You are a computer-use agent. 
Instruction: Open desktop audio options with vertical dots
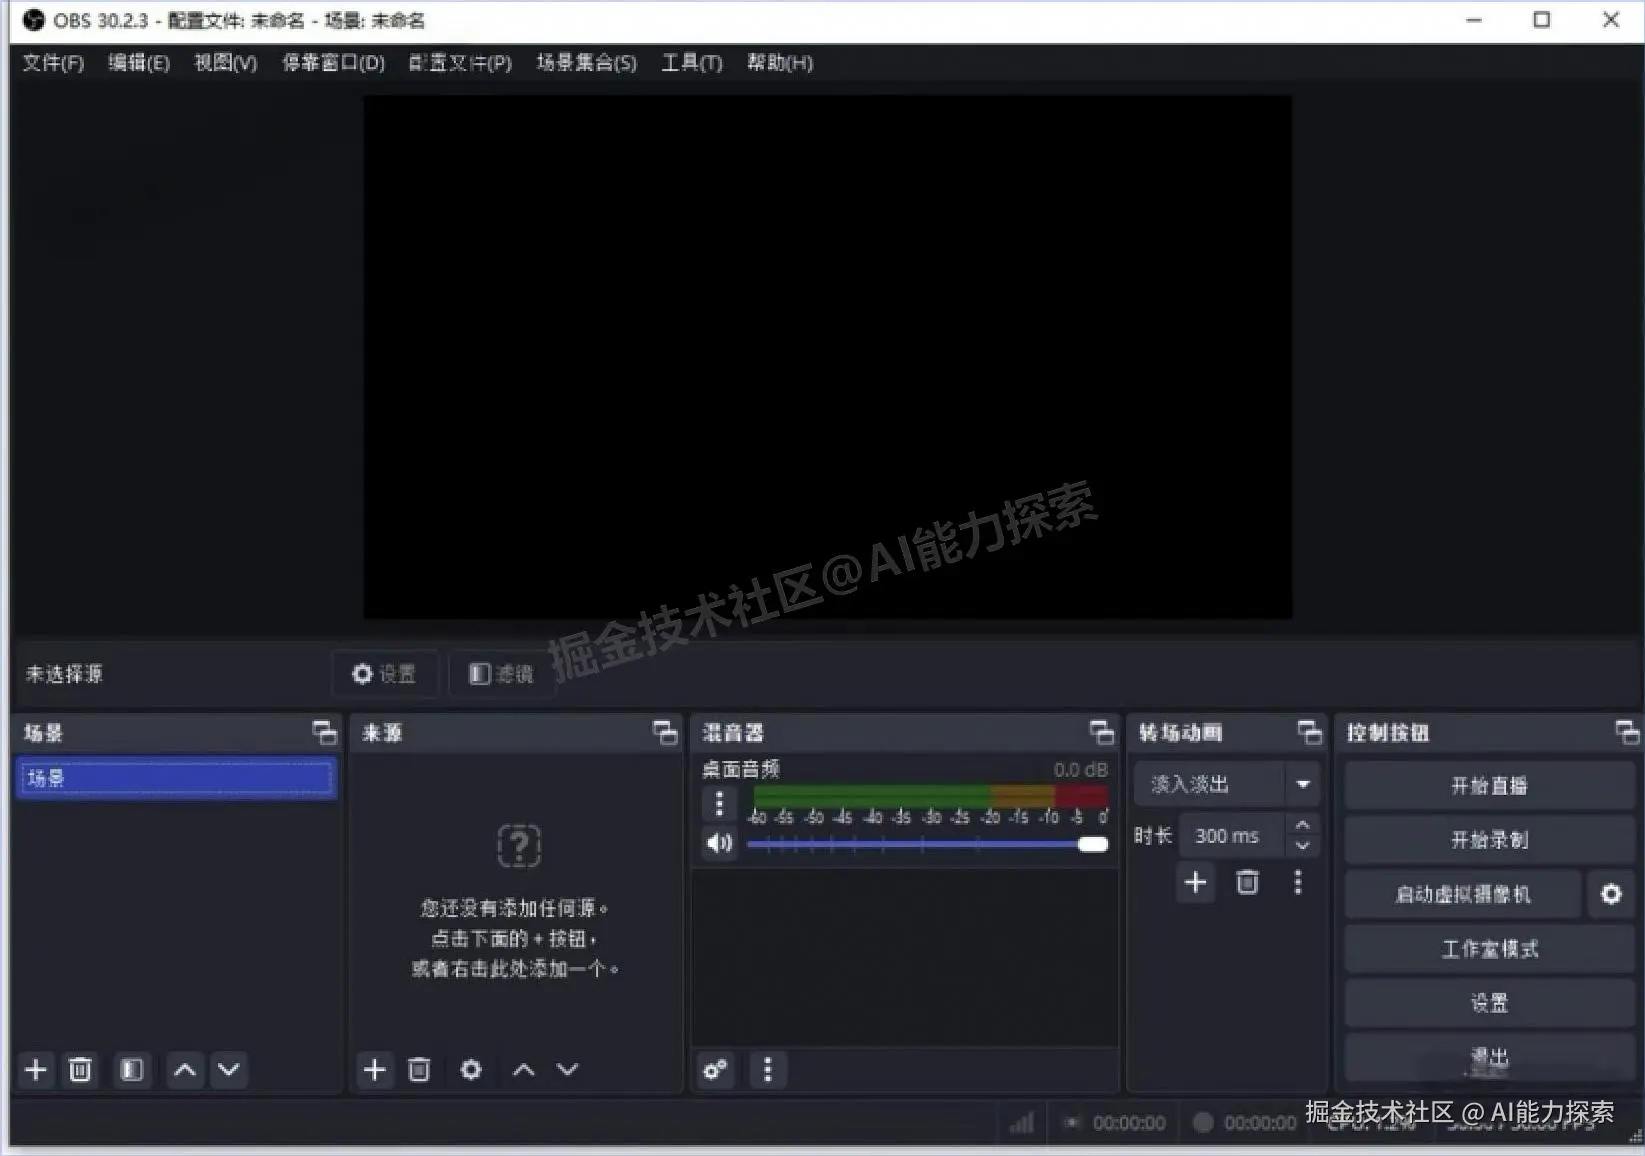718,803
